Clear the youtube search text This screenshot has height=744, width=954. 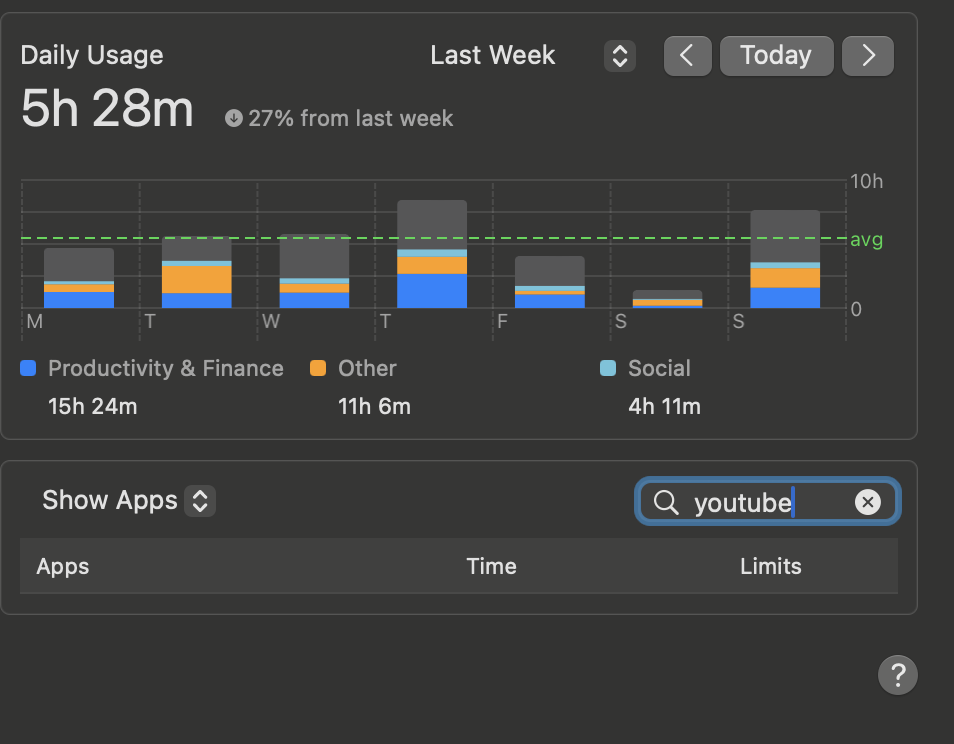click(x=867, y=502)
